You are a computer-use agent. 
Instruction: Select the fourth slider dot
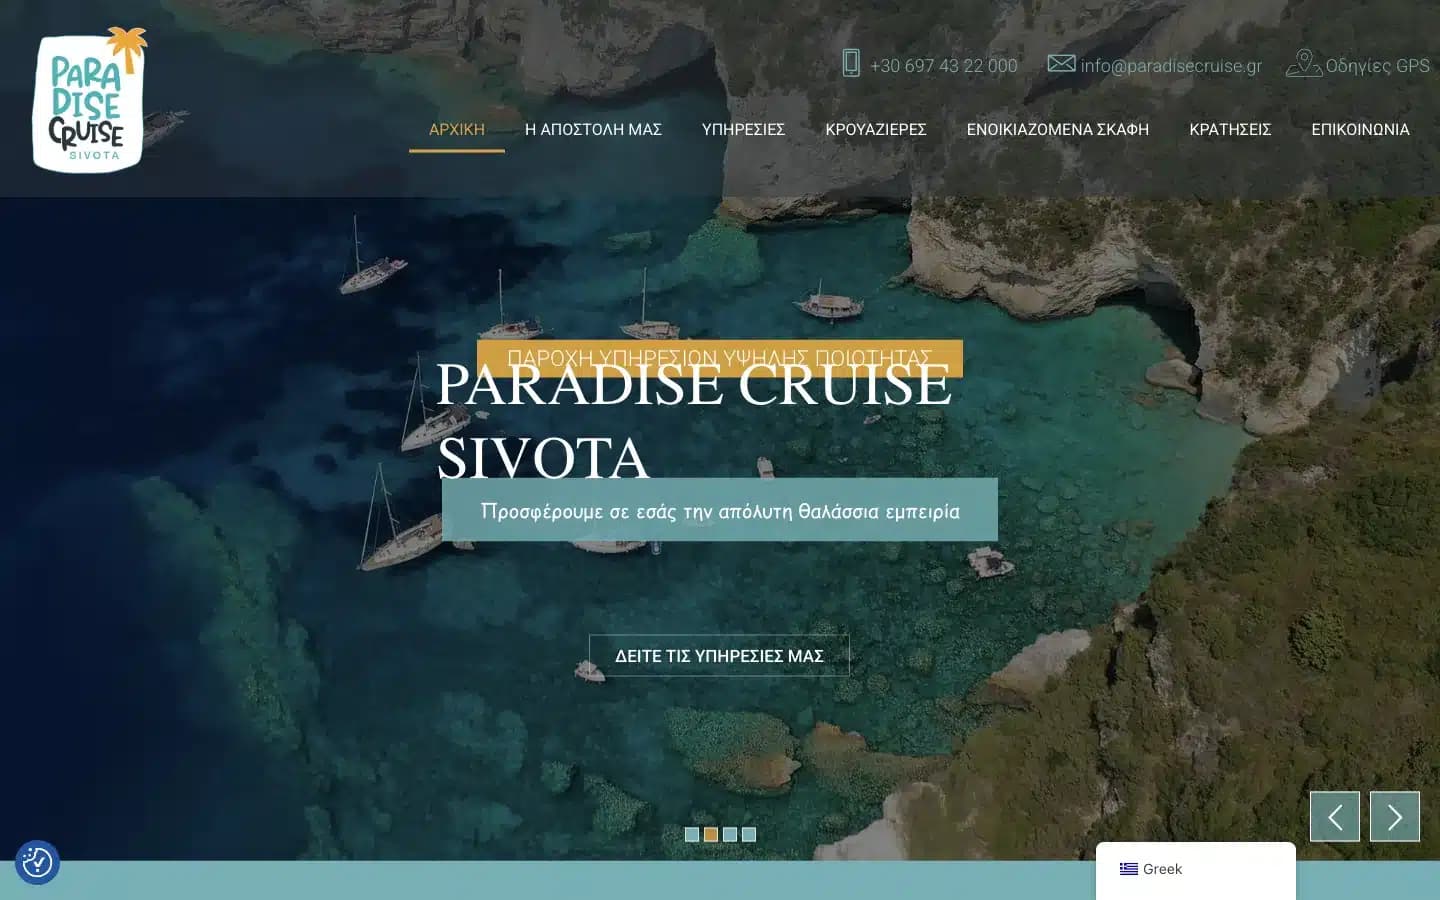pyautogui.click(x=749, y=834)
